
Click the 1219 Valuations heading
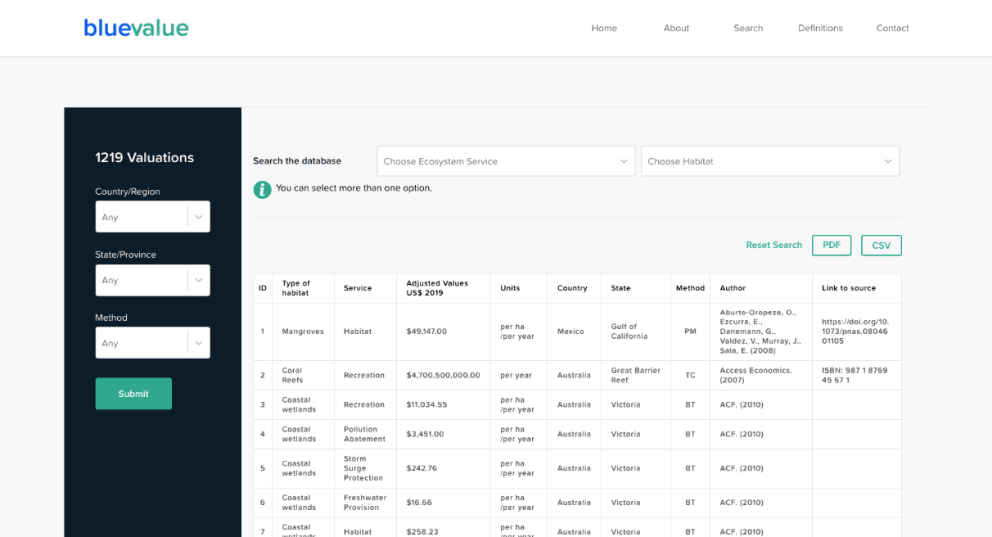tap(144, 157)
